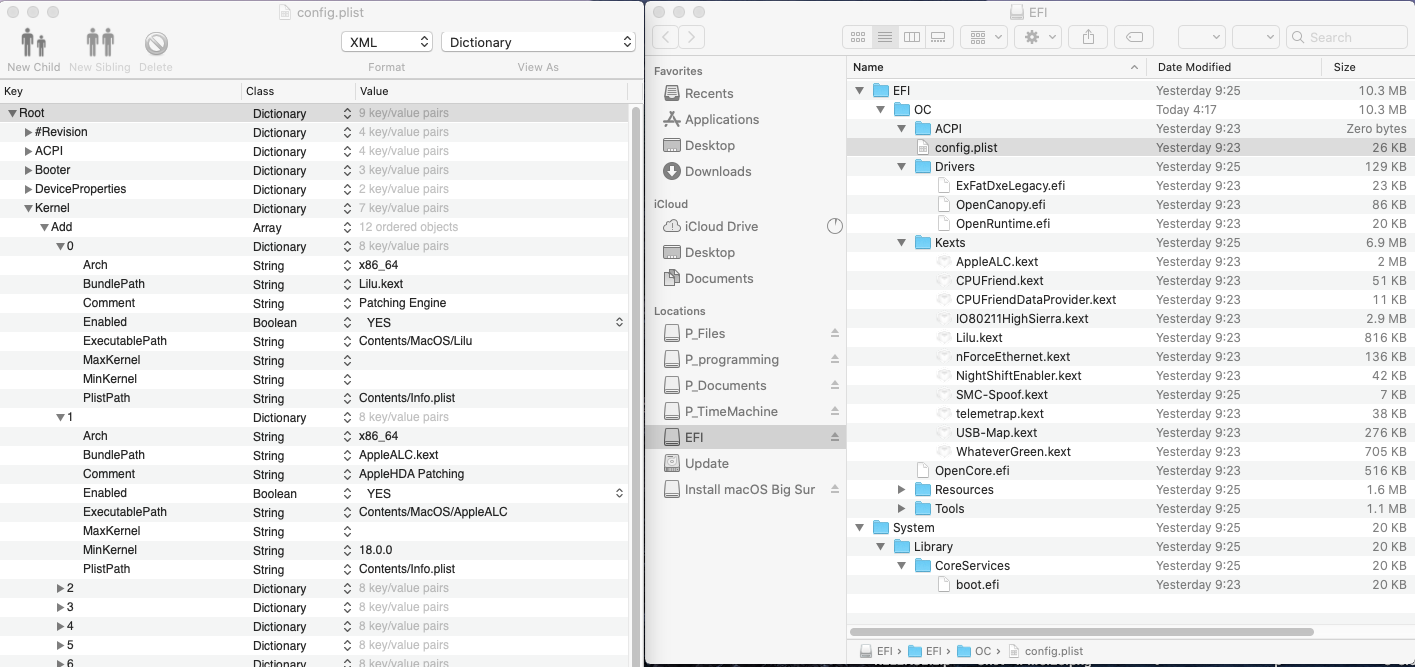Image resolution: width=1415 pixels, height=667 pixels.
Task: Collapse the Add array
Action: click(44, 227)
